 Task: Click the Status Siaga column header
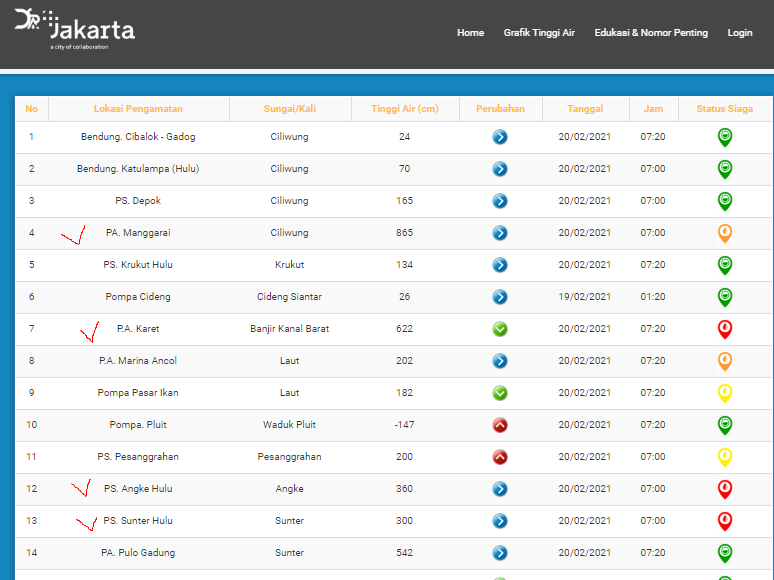click(725, 109)
